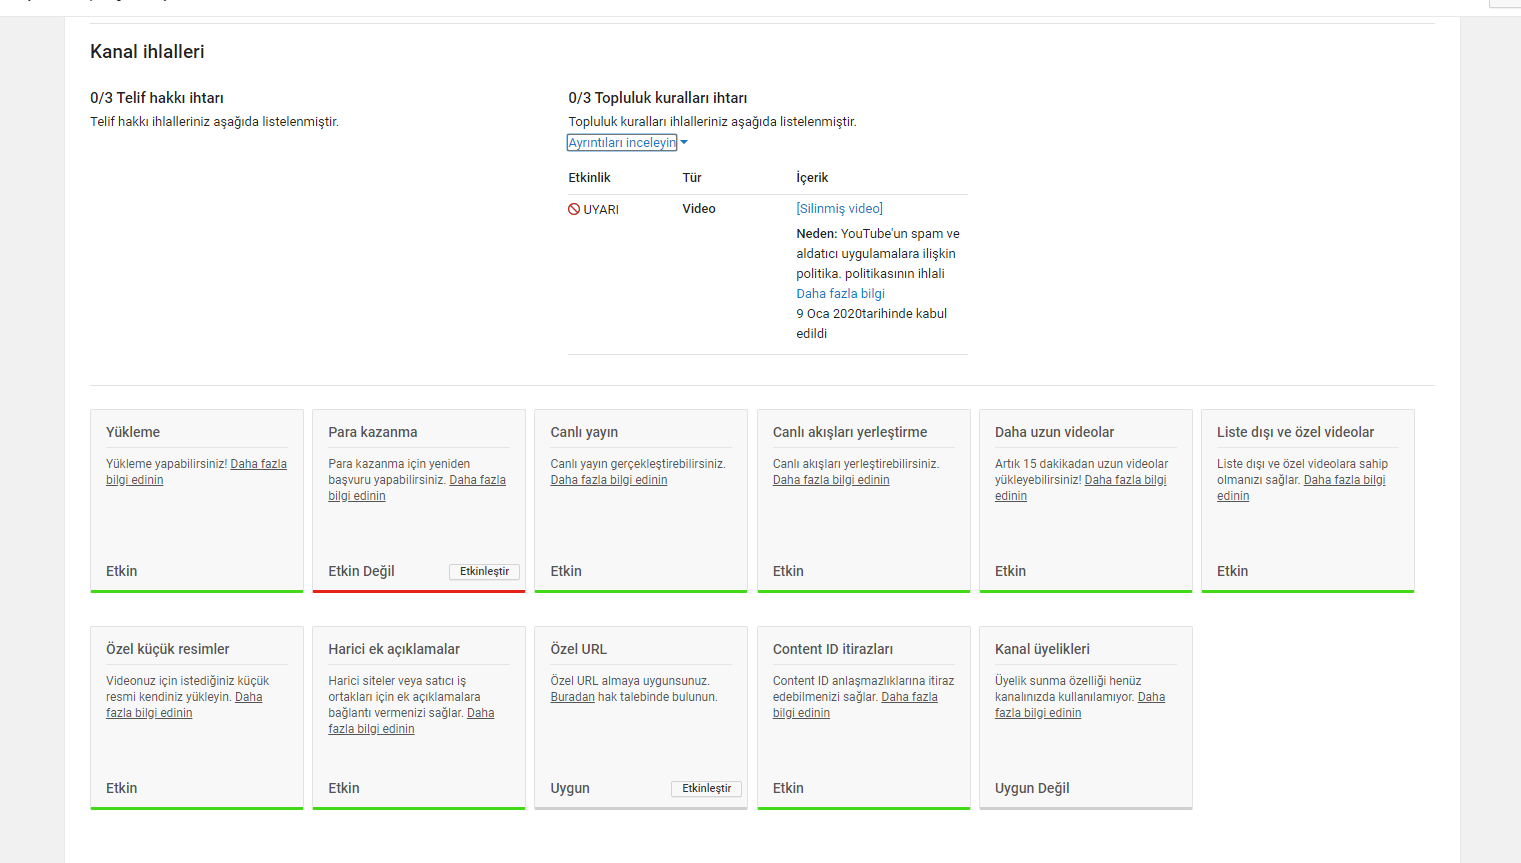
Task: Click the Etkin status in Canlı yayın card
Action: [566, 571]
